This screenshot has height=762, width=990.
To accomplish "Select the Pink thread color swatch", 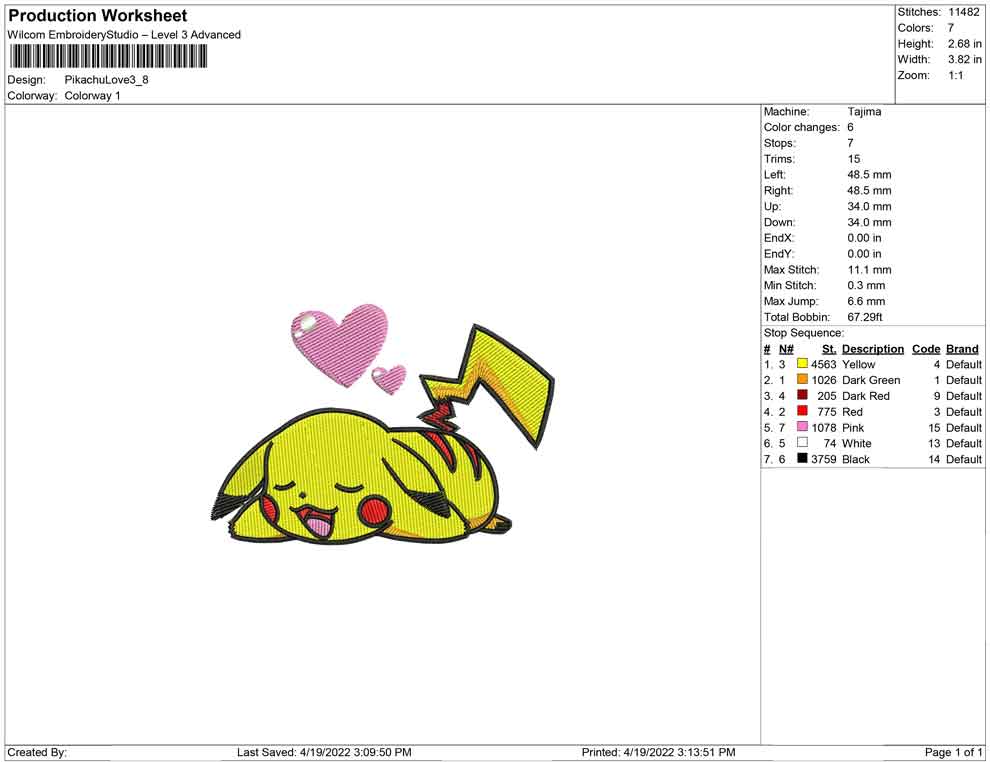I will point(802,427).
